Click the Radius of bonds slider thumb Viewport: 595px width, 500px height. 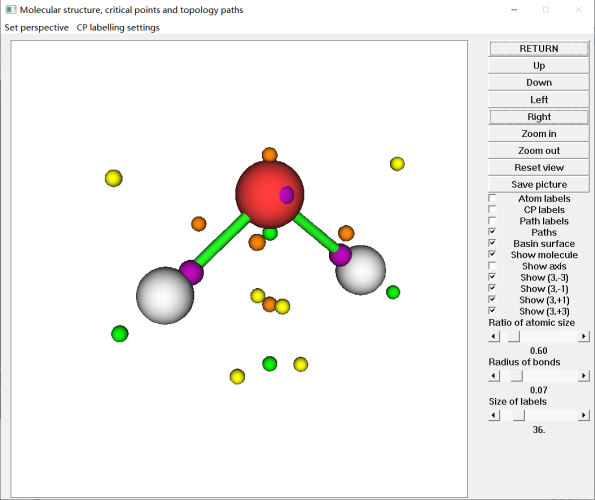(516, 376)
